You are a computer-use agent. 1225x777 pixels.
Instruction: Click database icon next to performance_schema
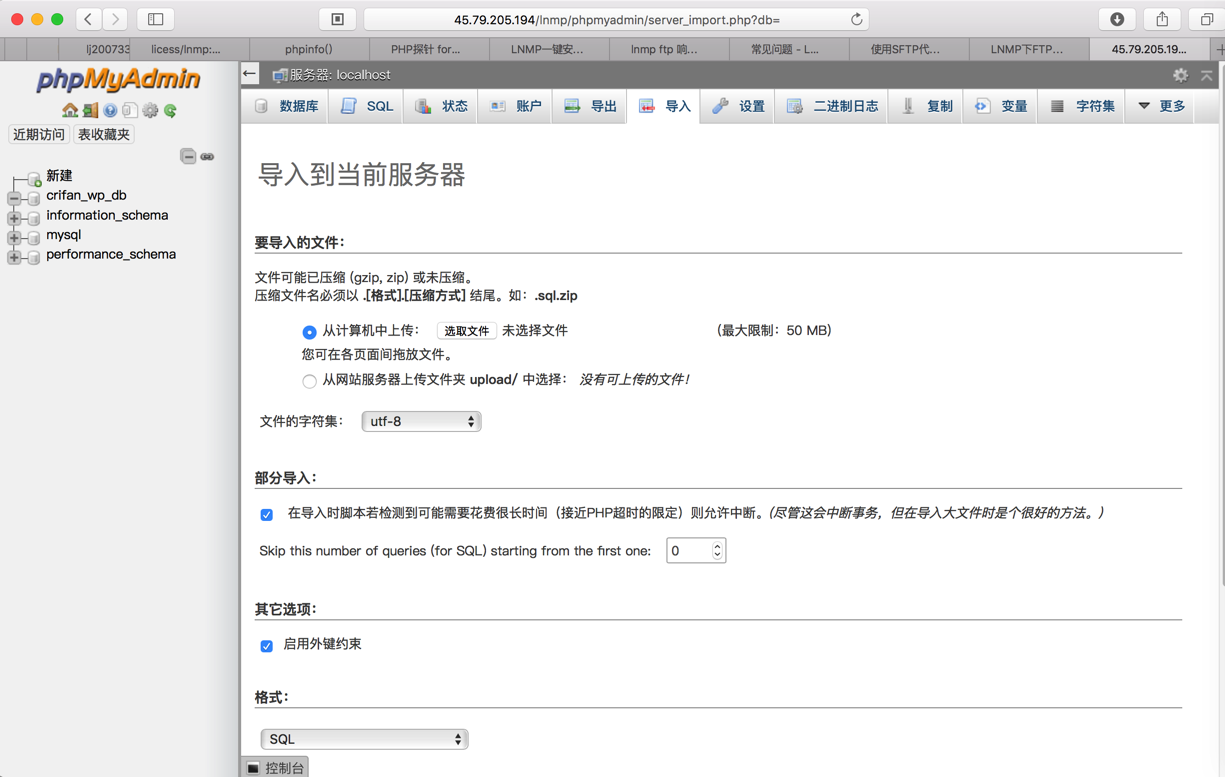click(34, 256)
